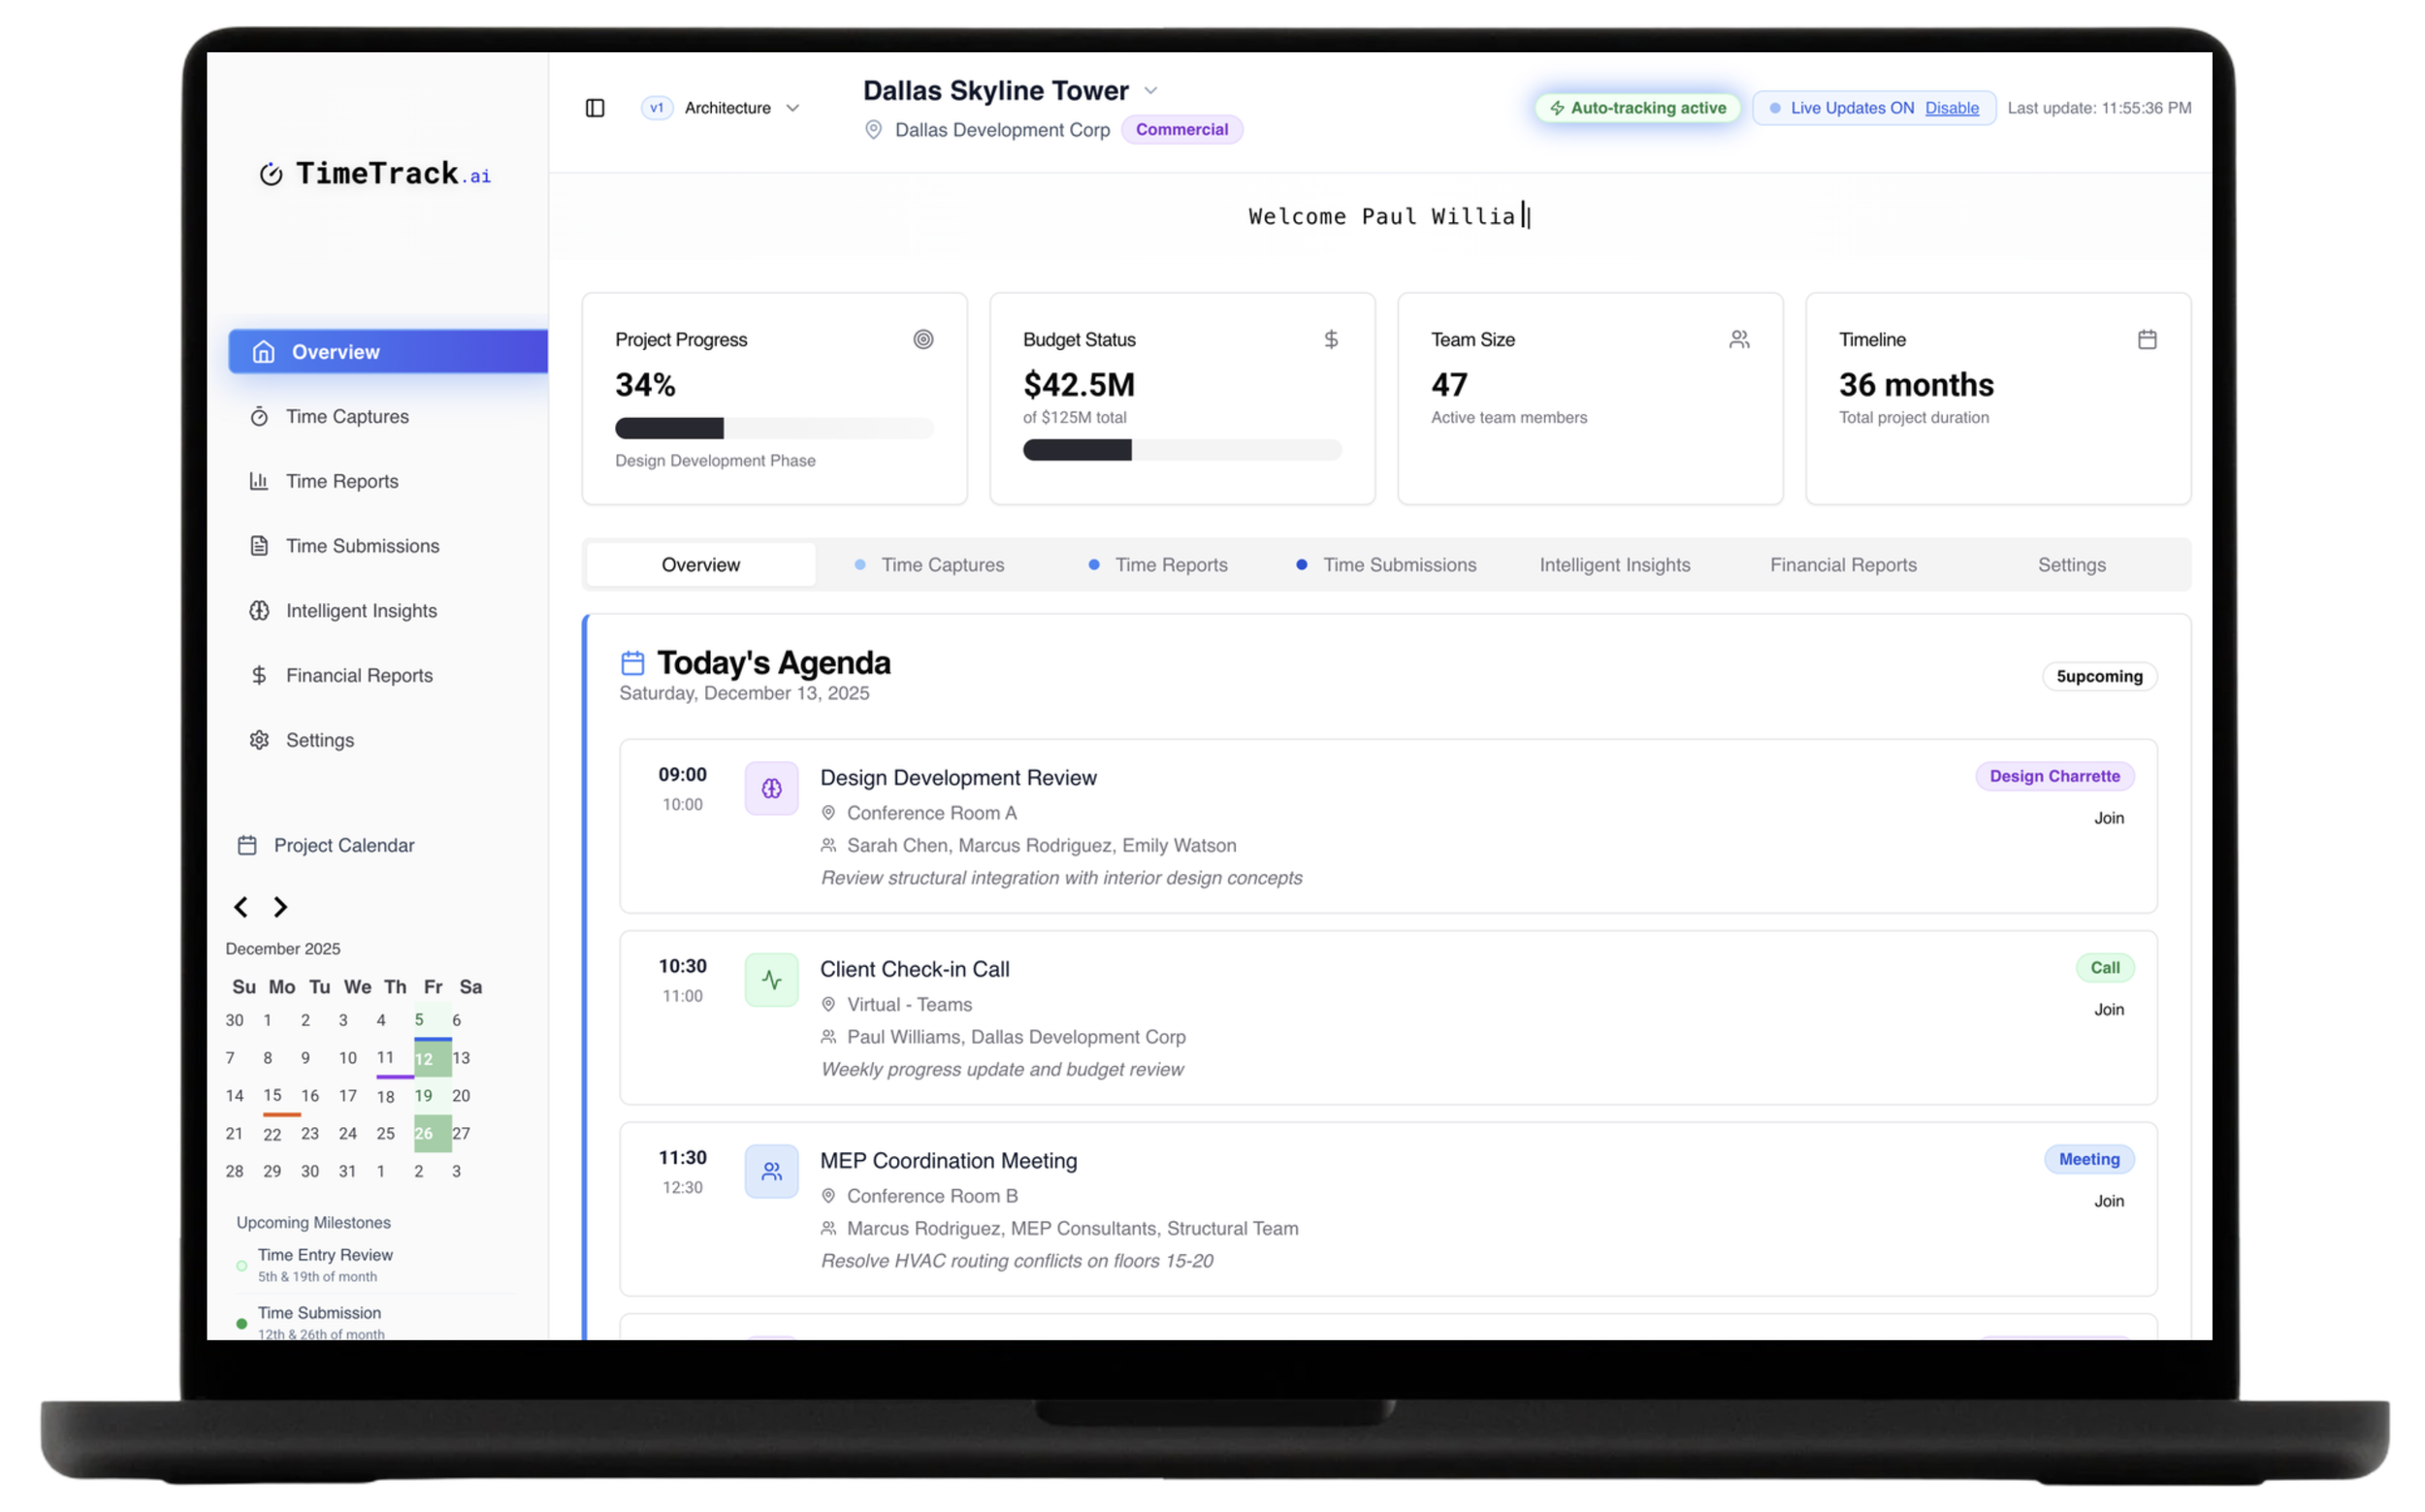Click the dollar icon on the Budget Status card
The image size is (2425, 1512).
tap(1330, 340)
